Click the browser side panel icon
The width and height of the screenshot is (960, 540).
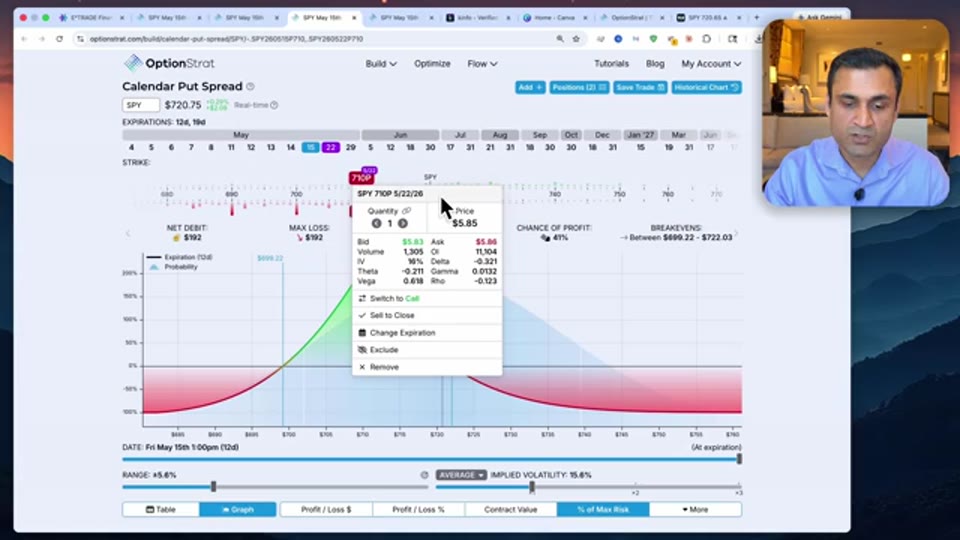tap(732, 39)
